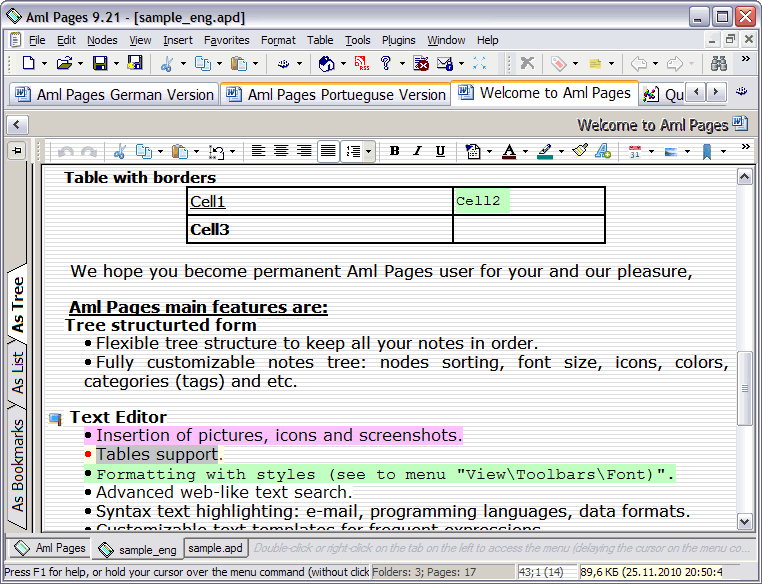This screenshot has height=584, width=762.
Task: Click the styled letter A with plus icon
Action: click(x=603, y=151)
